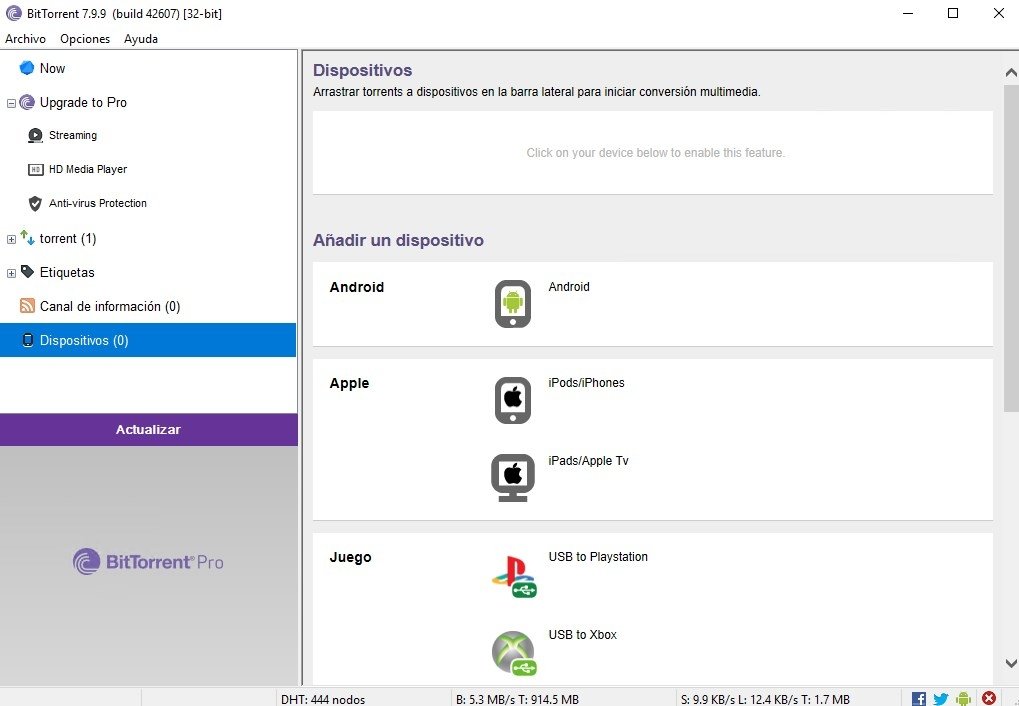Viewport: 1019px width, 706px height.
Task: Click the Streaming play icon
Action: (35, 135)
